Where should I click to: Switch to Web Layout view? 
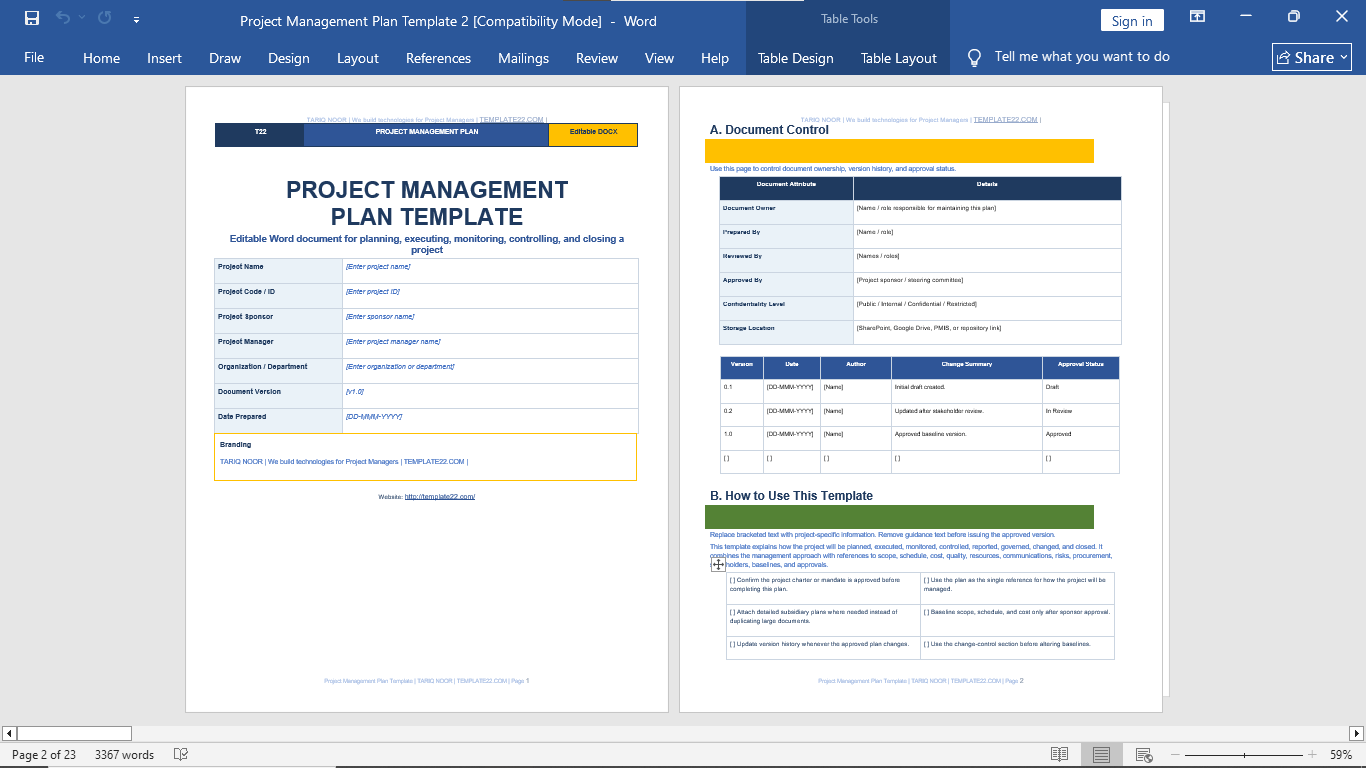1144,755
